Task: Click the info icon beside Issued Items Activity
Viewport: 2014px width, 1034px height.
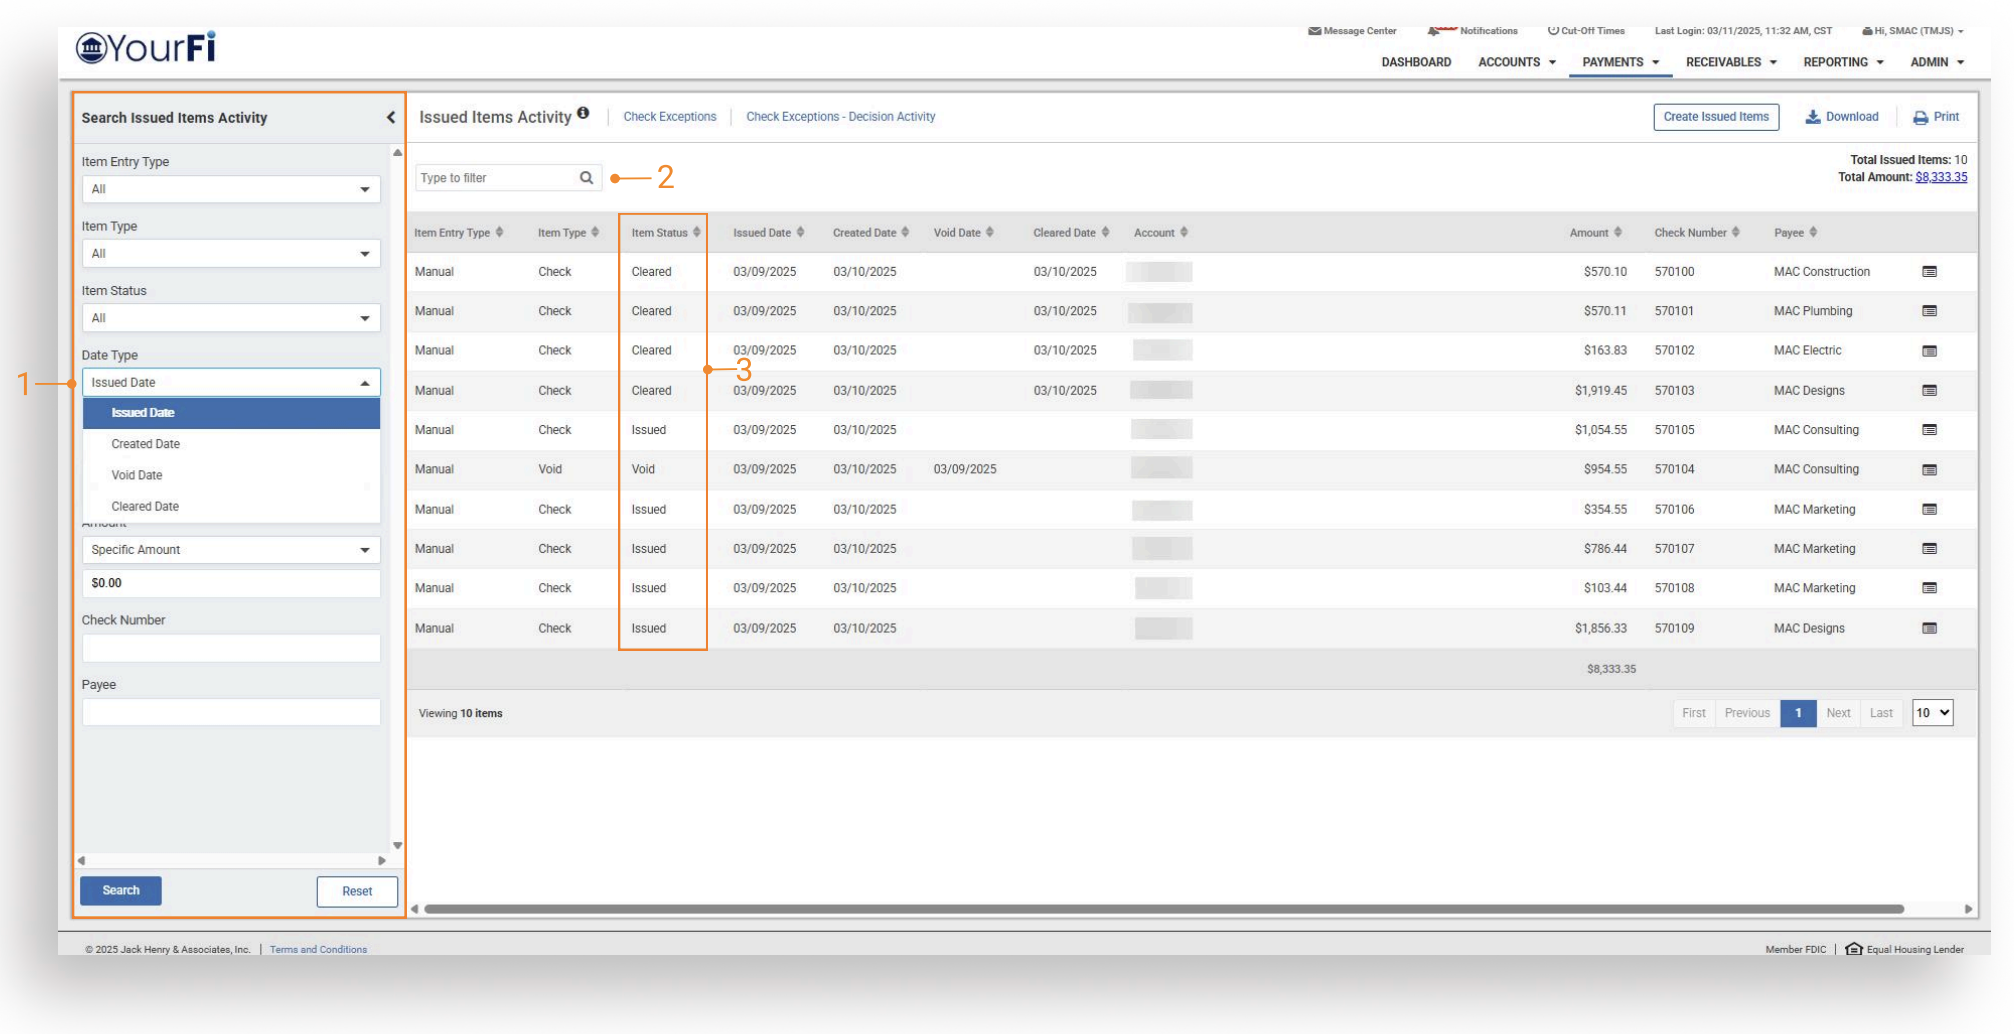Action: click(583, 114)
